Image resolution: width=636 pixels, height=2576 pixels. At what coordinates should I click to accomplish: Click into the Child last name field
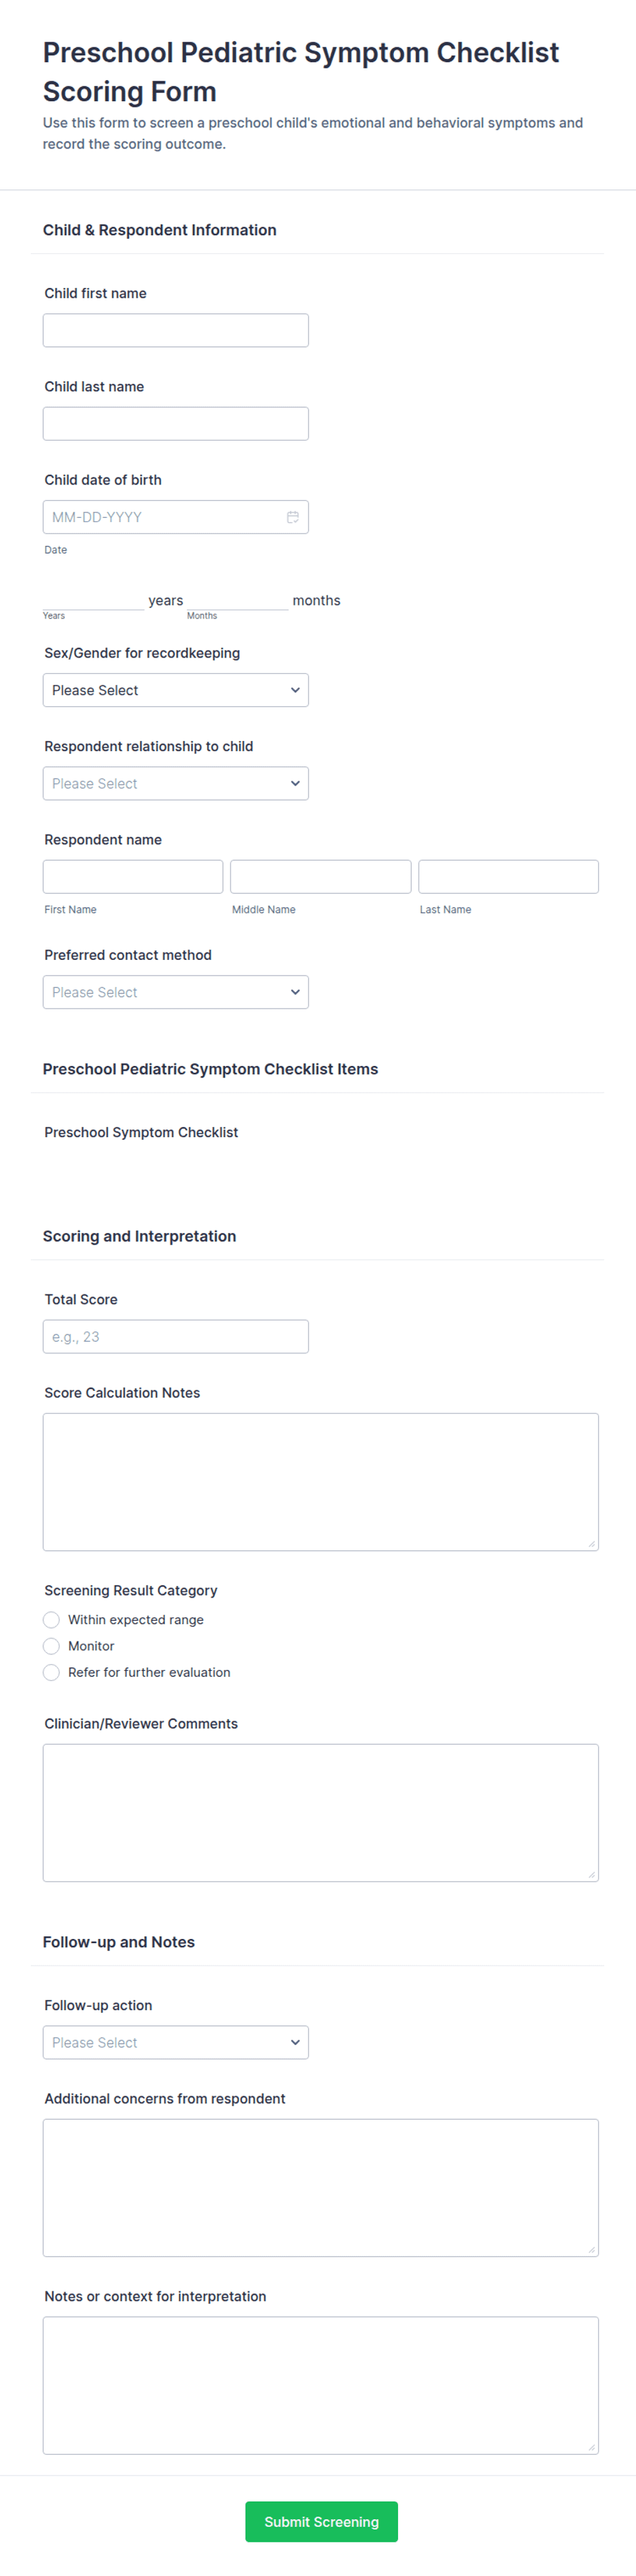click(176, 423)
